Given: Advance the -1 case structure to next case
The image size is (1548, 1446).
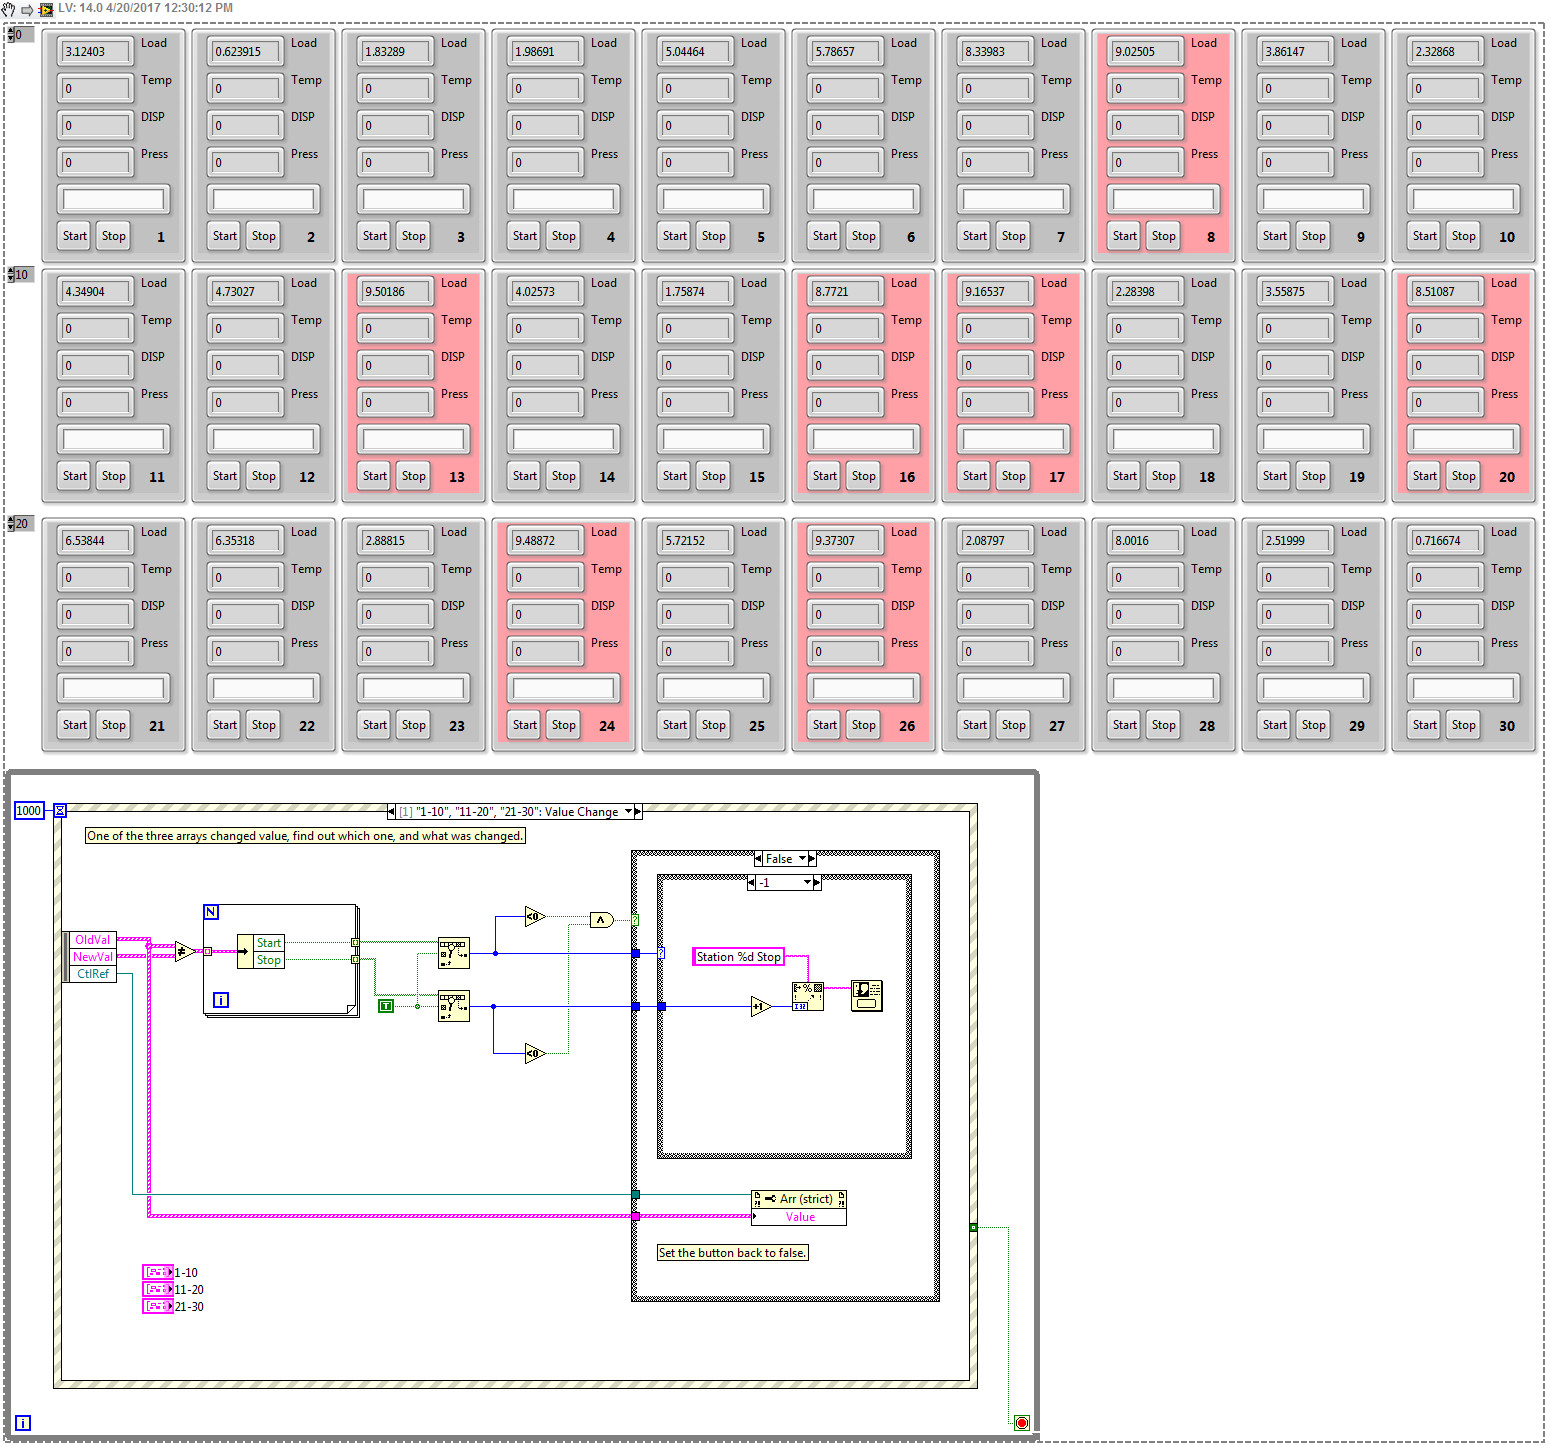Looking at the screenshot, I should point(817,883).
